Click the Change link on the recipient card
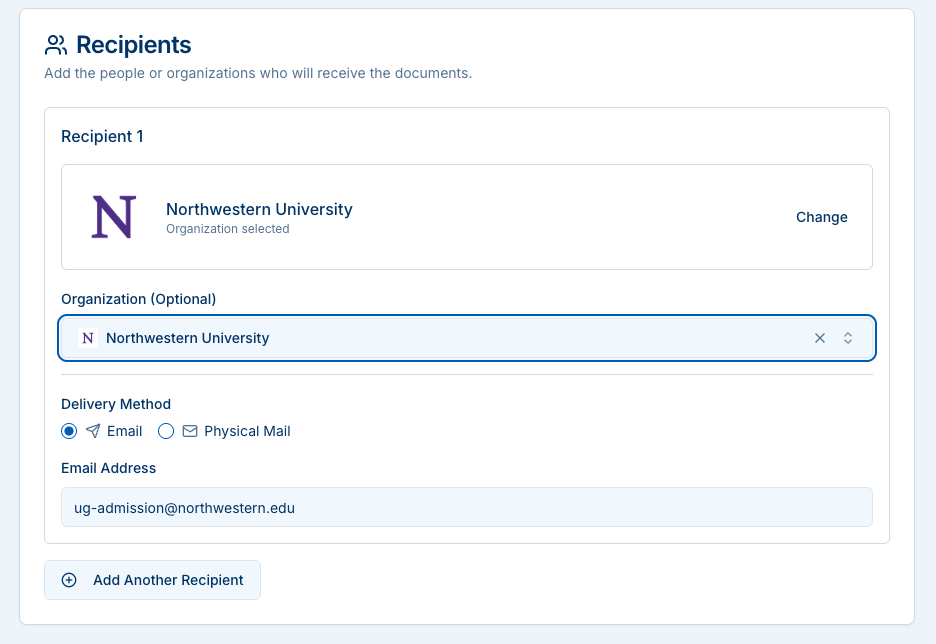Image resolution: width=936 pixels, height=644 pixels. click(x=821, y=217)
